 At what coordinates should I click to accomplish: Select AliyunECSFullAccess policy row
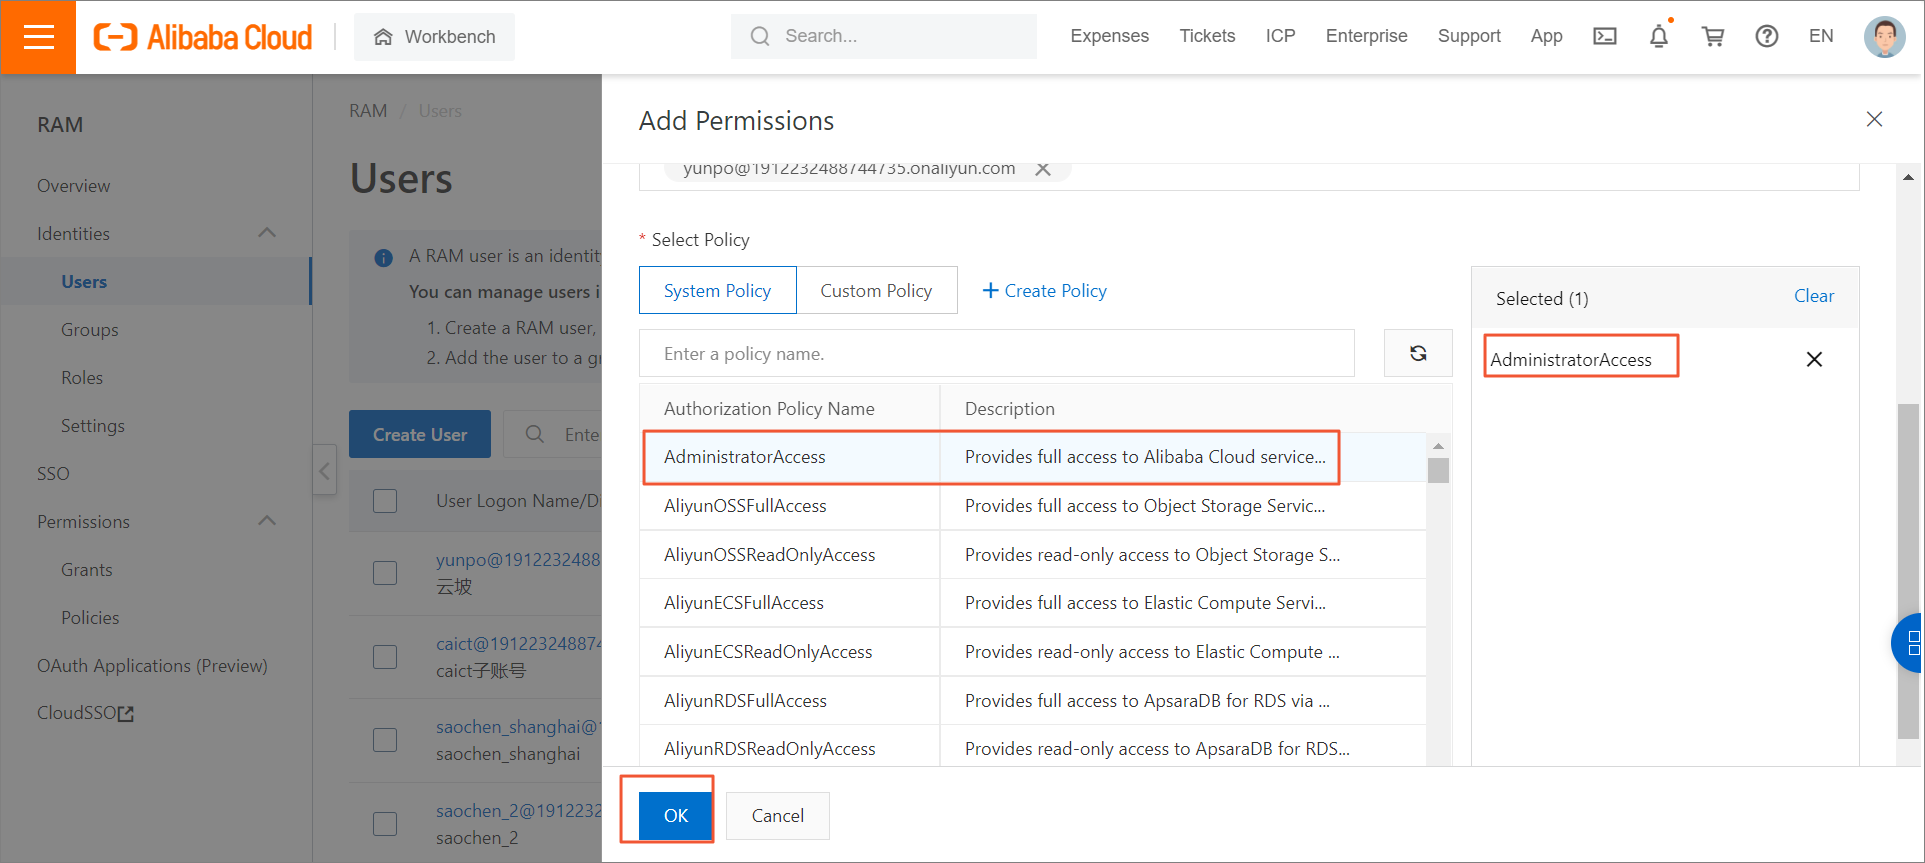click(x=1033, y=603)
